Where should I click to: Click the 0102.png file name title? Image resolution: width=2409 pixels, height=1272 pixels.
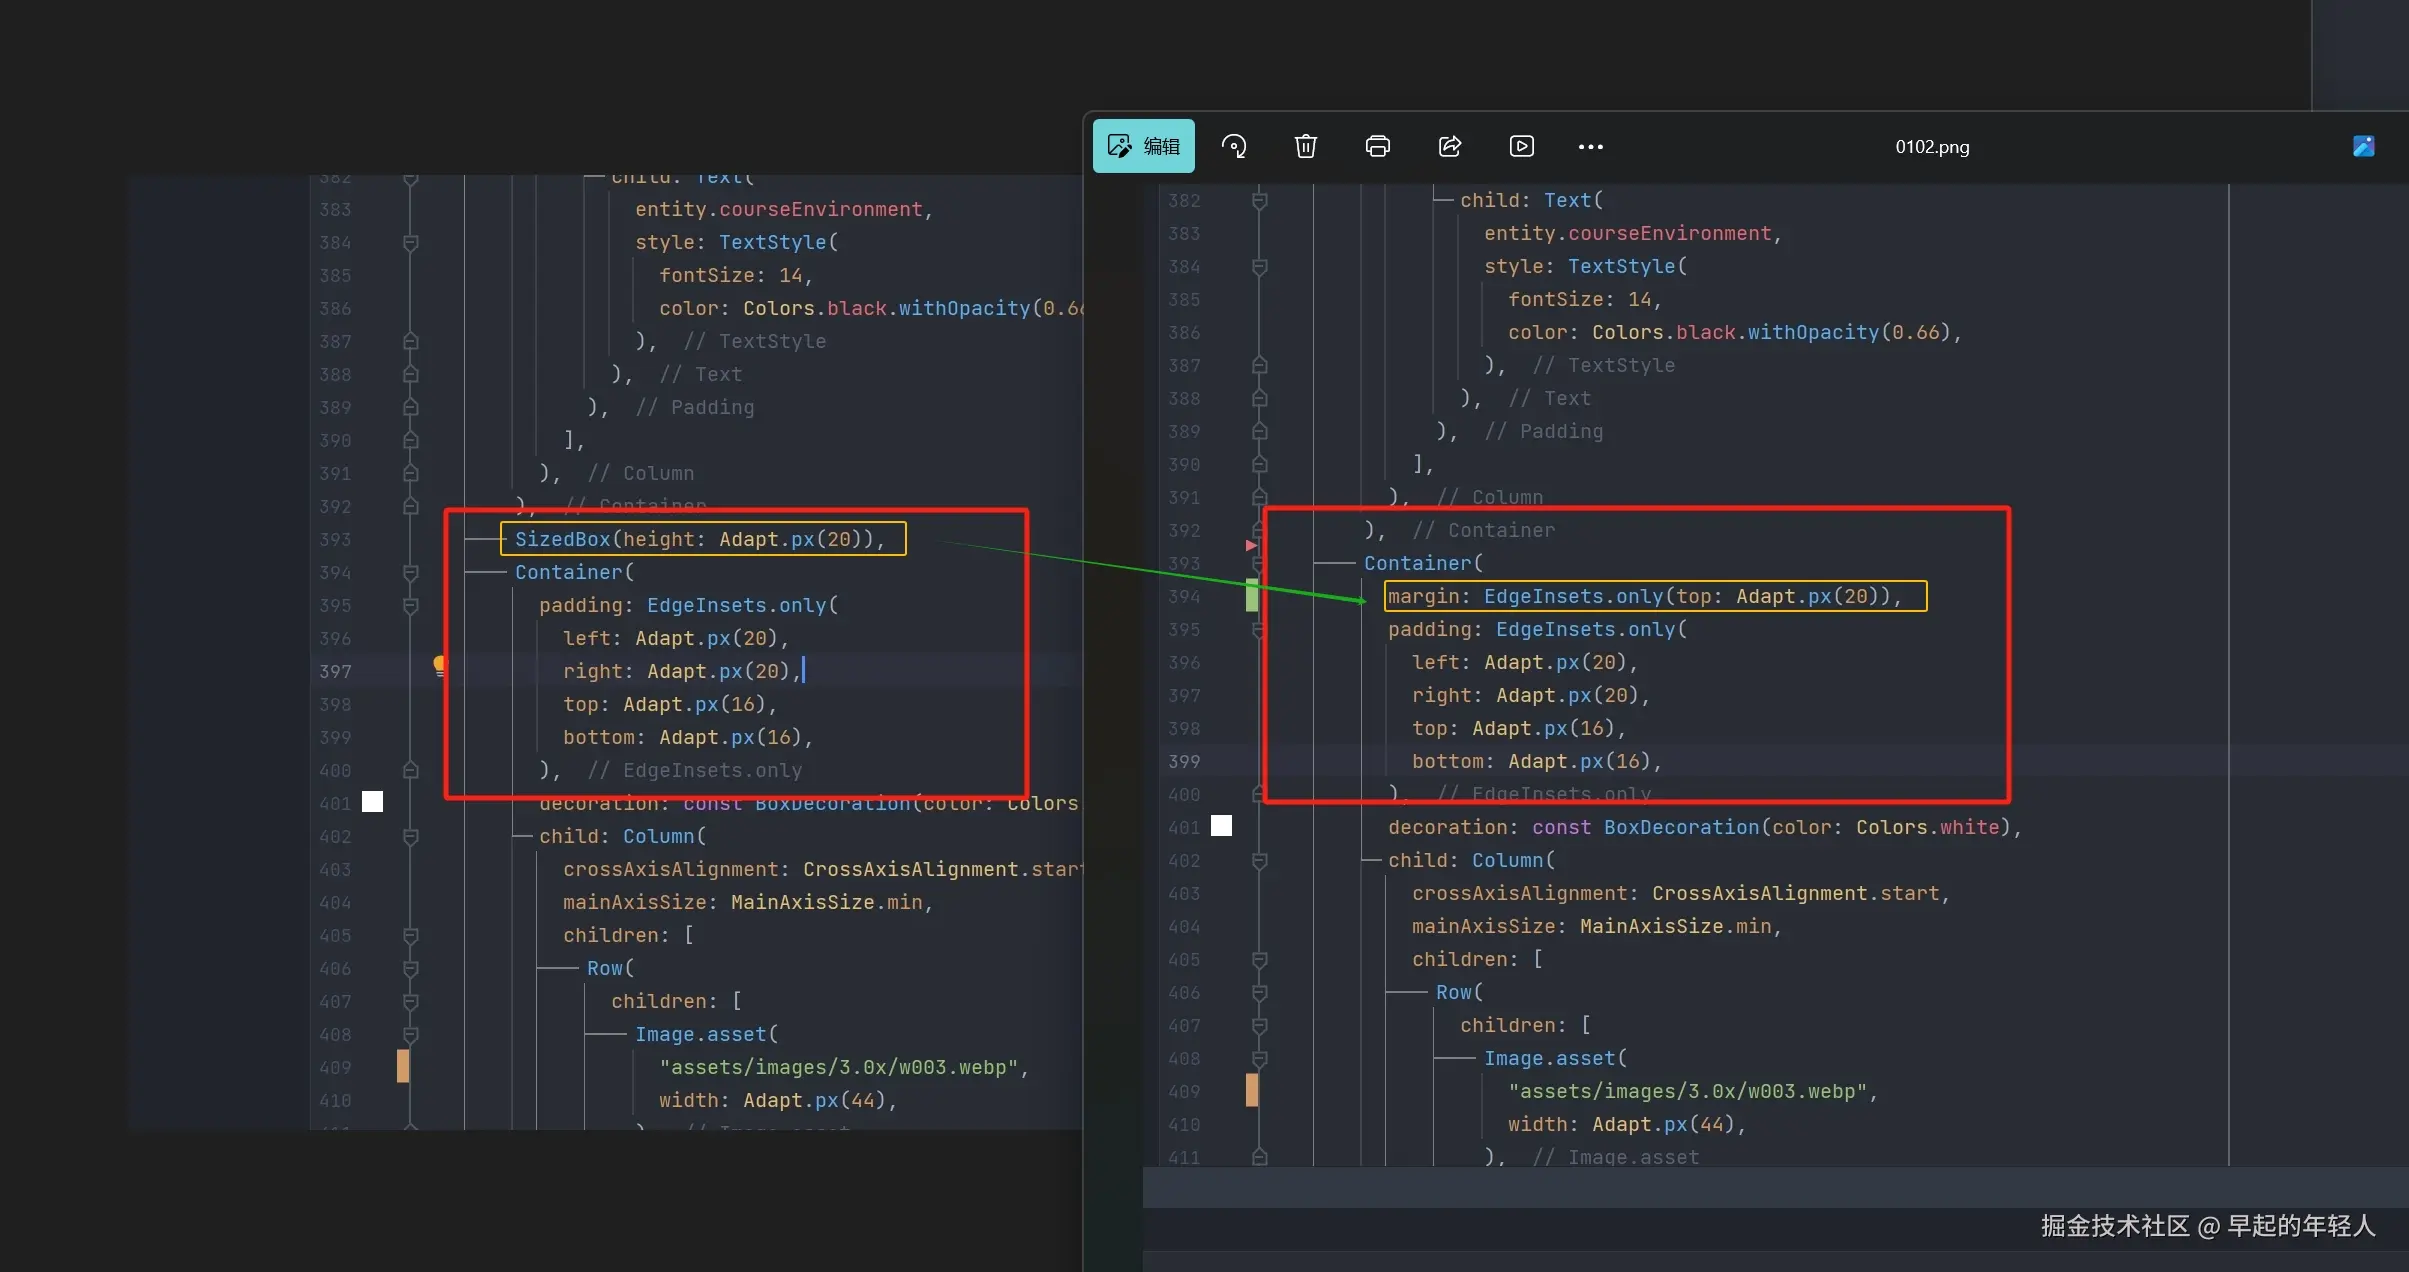click(x=1931, y=147)
